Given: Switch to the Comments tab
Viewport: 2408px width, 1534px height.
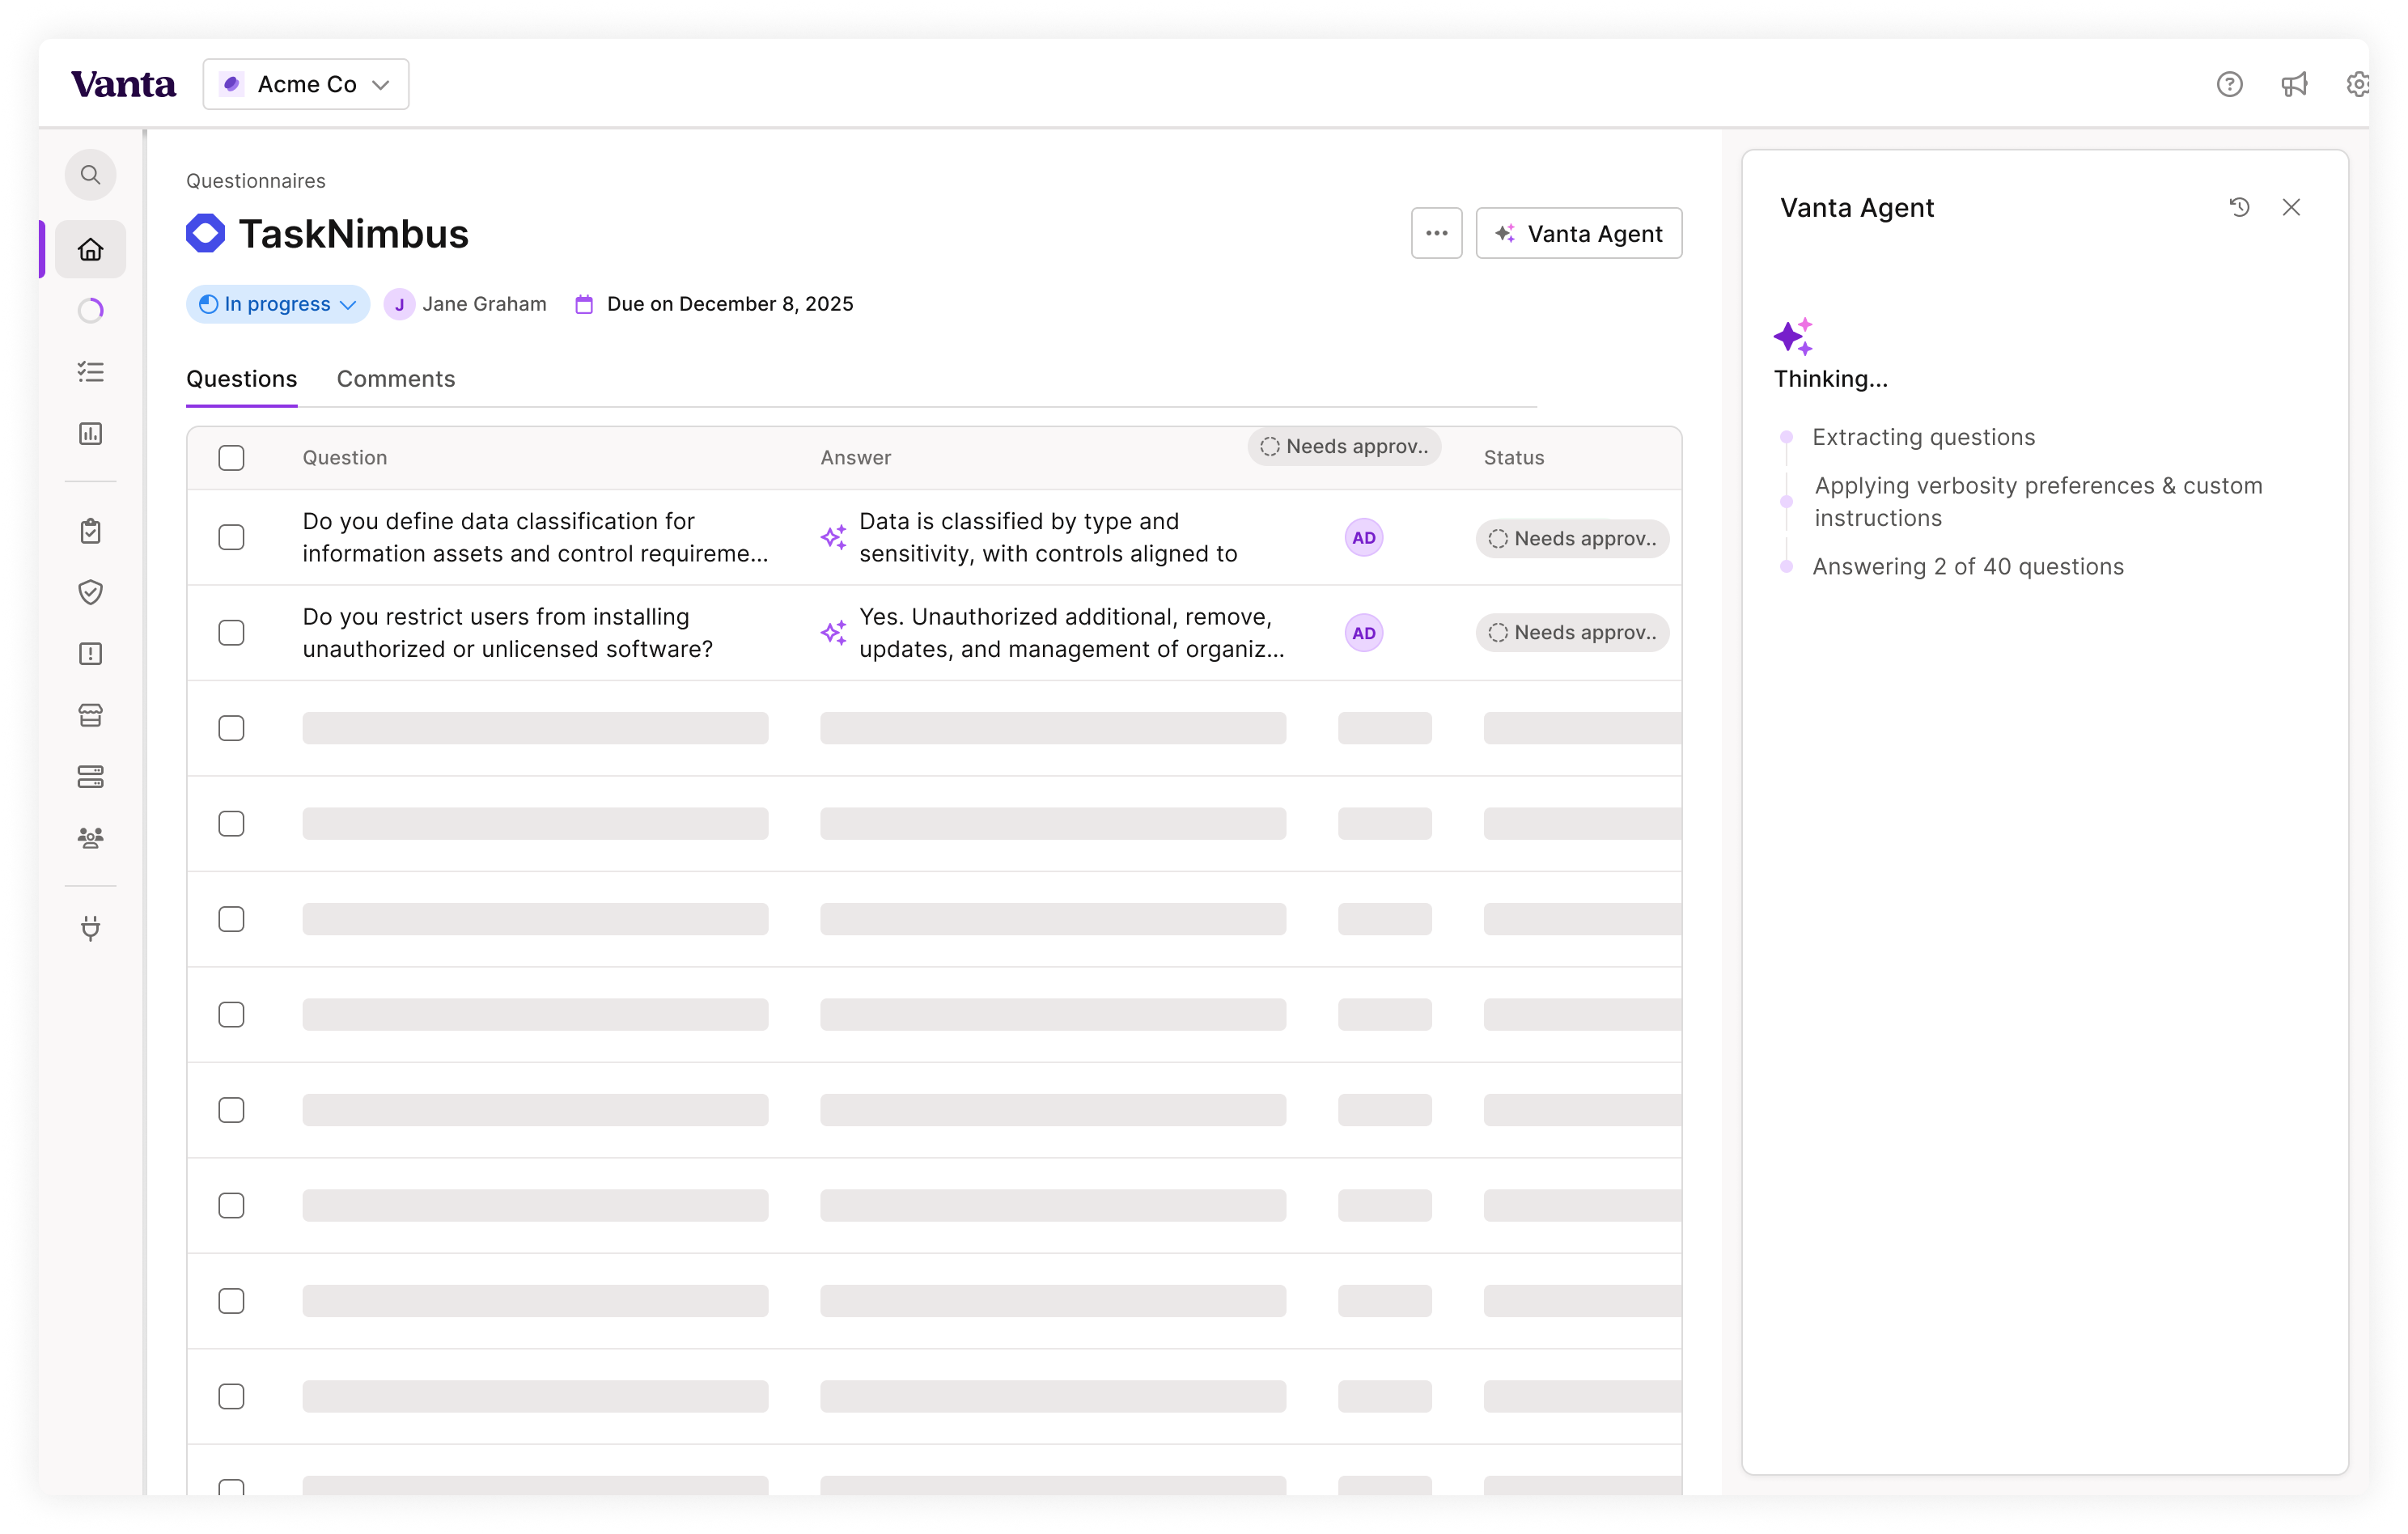Looking at the screenshot, I should pyautogui.click(x=395, y=379).
